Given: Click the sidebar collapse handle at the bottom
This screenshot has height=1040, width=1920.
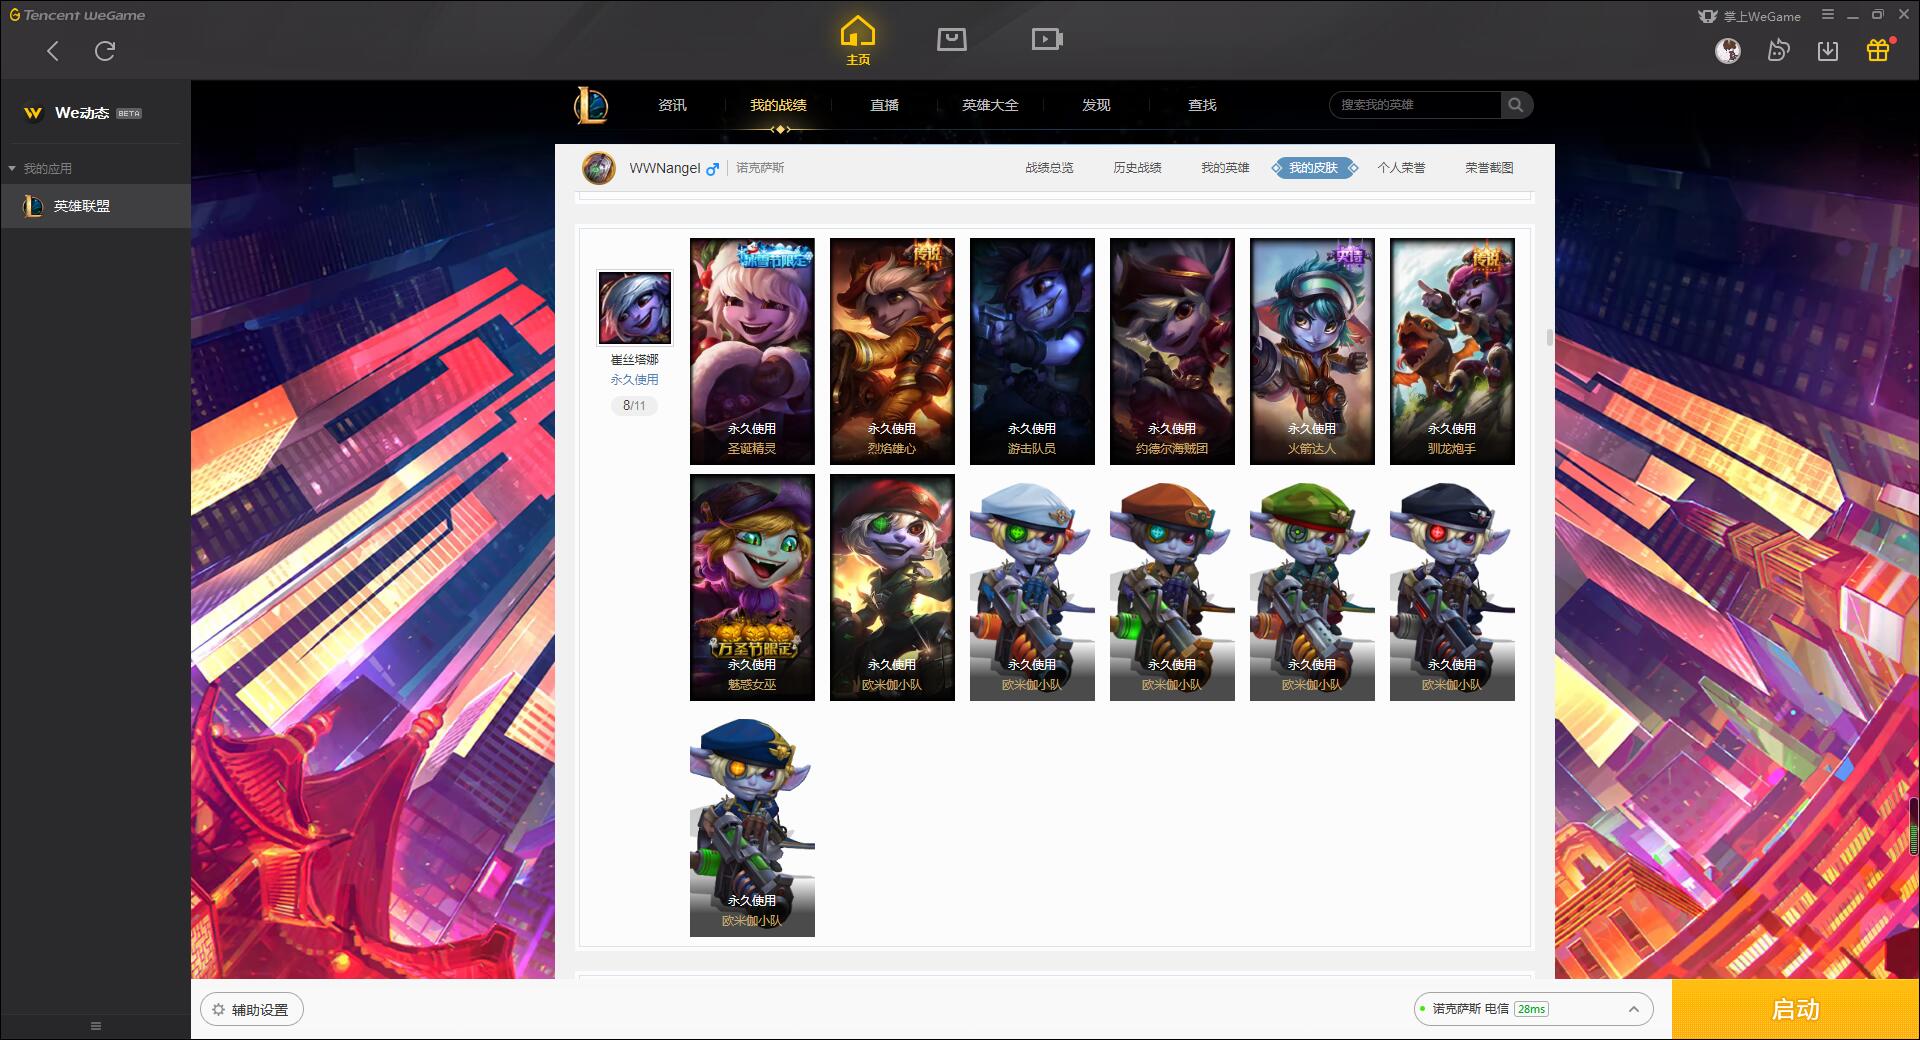Looking at the screenshot, I should [96, 1026].
